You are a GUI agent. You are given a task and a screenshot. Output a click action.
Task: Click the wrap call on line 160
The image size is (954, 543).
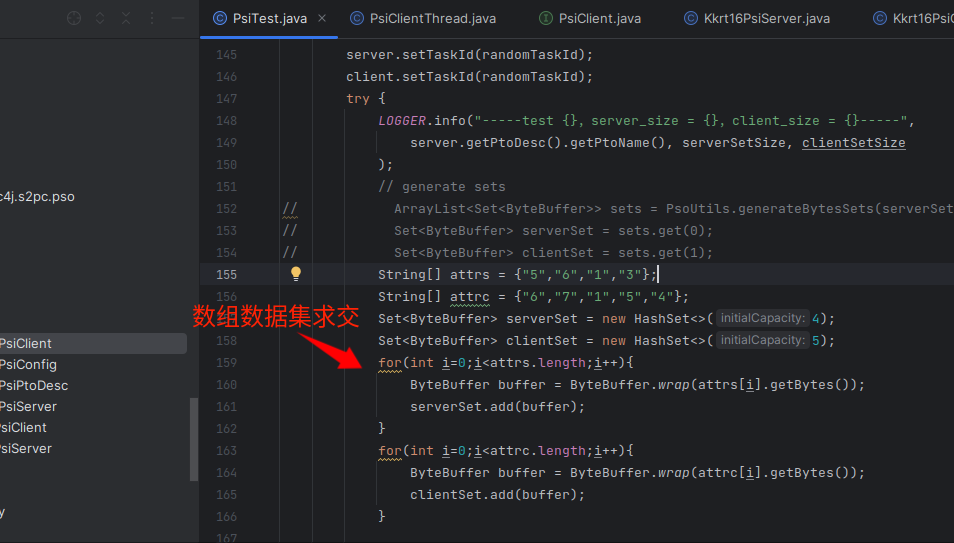pos(674,385)
